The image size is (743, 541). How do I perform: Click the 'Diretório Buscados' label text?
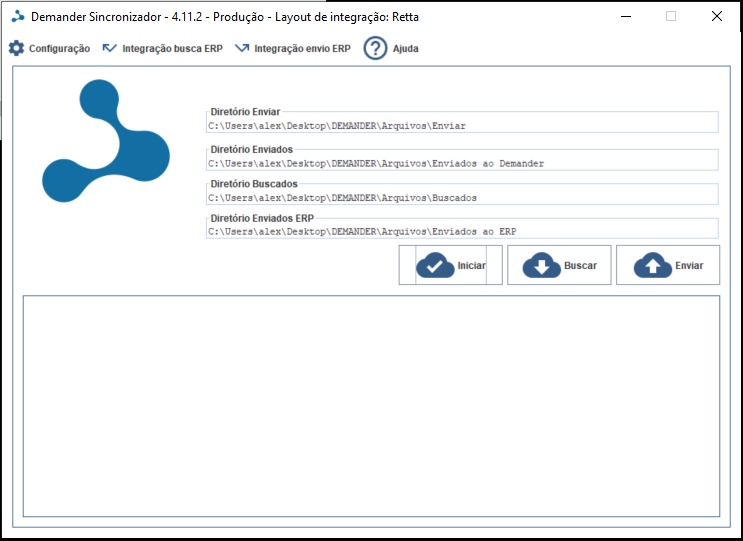click(254, 184)
